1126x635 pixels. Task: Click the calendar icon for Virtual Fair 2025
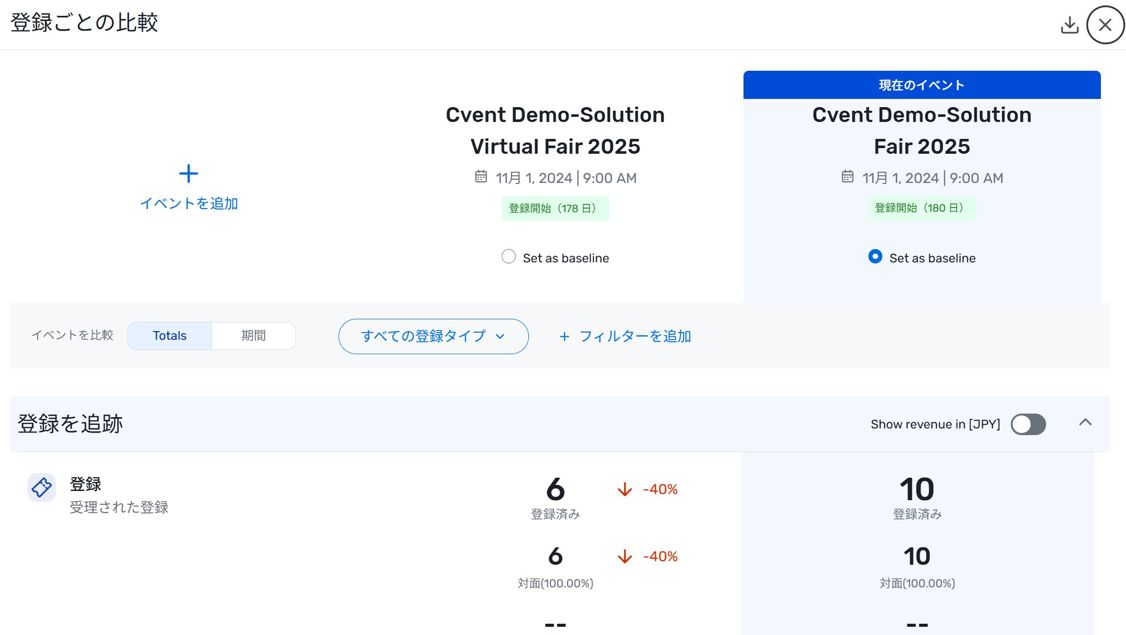(481, 177)
